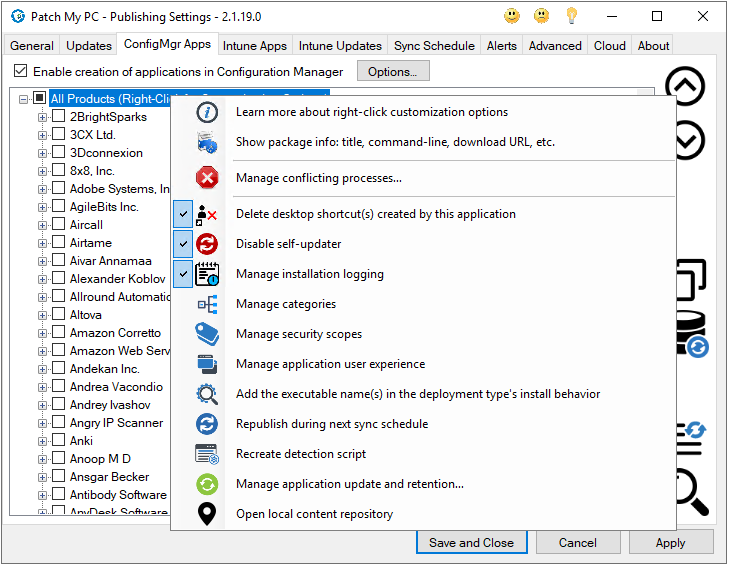Click the light bulb idea icon

[571, 16]
